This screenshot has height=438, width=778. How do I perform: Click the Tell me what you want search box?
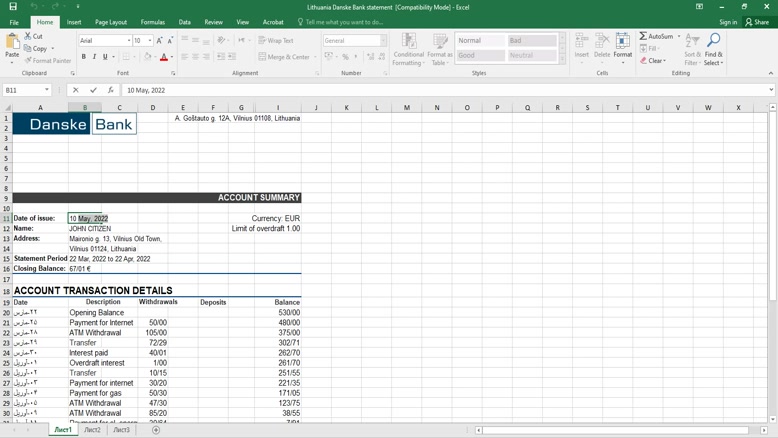(344, 22)
